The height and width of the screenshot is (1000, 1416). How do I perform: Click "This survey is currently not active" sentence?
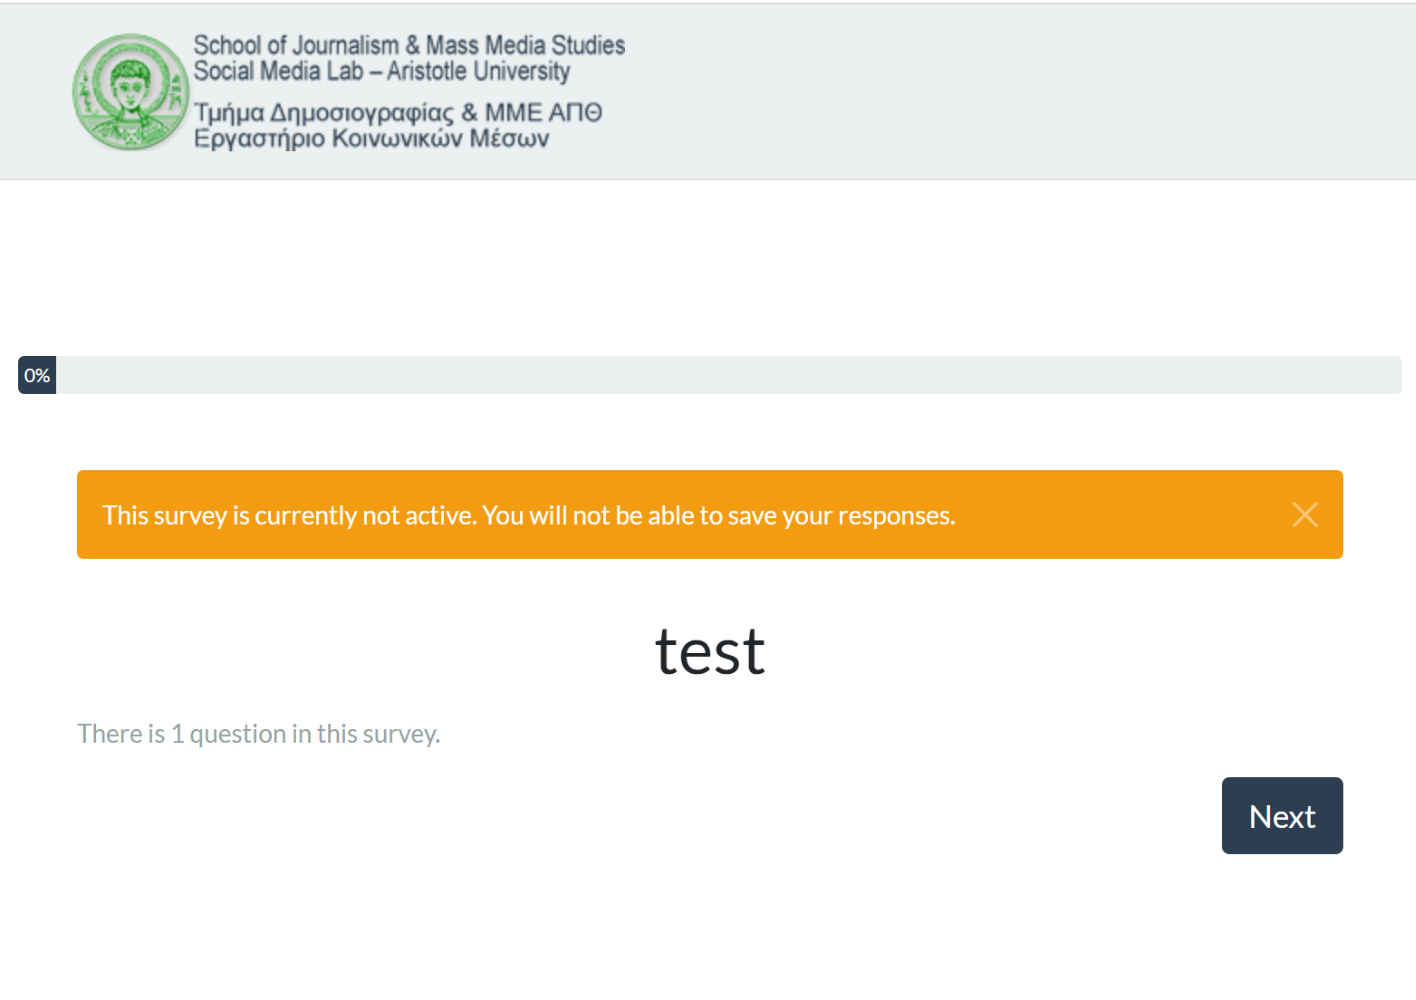pos(289,516)
